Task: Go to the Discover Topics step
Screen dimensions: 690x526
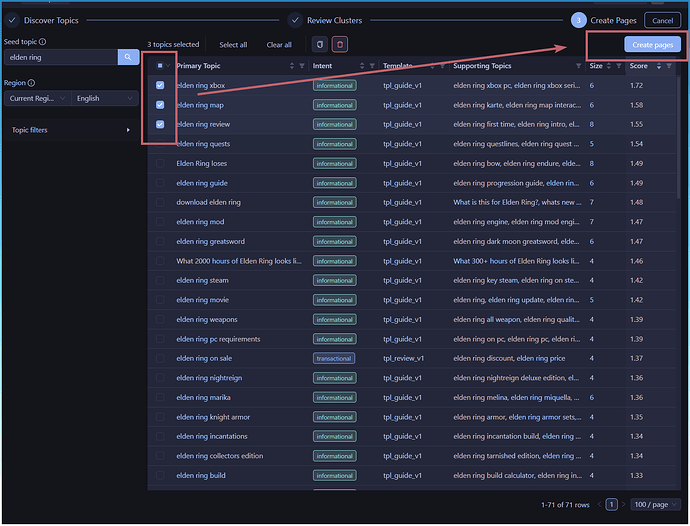Action: tap(46, 20)
